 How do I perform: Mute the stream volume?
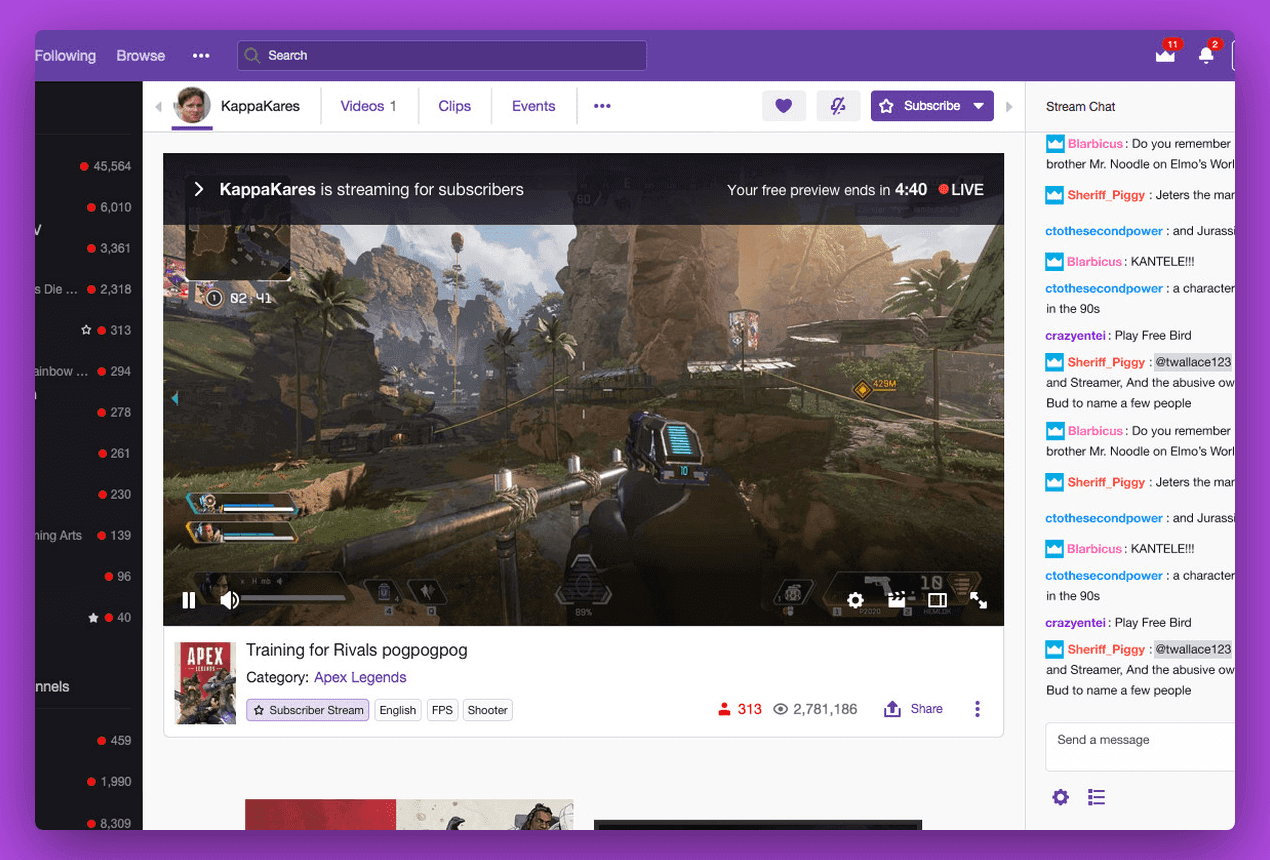tap(229, 600)
